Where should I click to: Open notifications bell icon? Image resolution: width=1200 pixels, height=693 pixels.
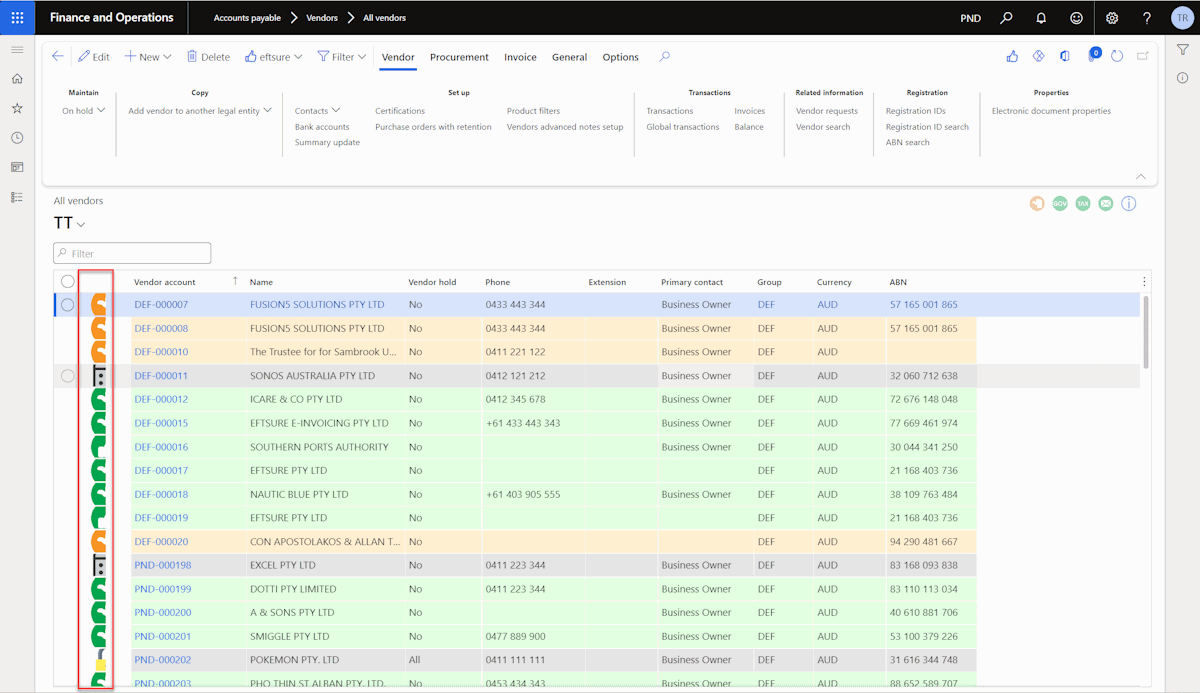1041,18
